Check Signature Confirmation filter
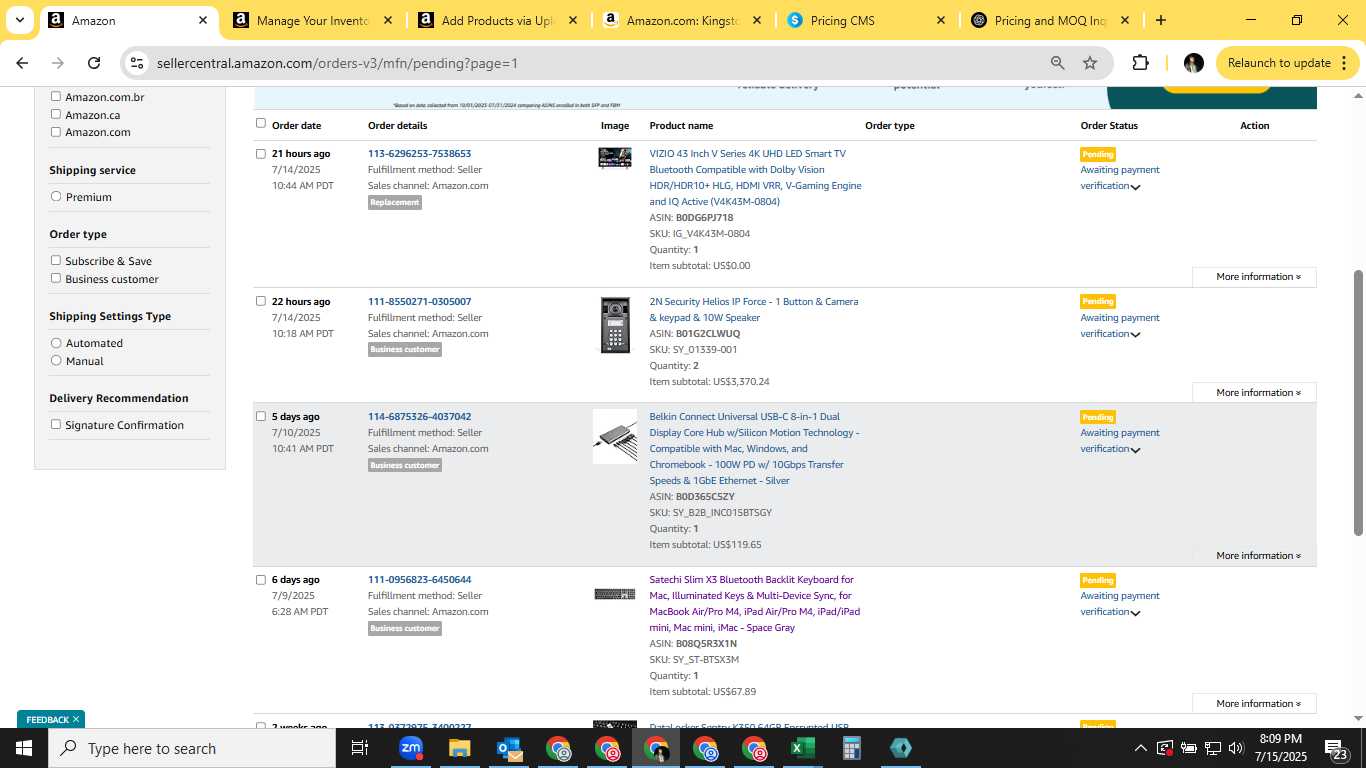 [56, 424]
